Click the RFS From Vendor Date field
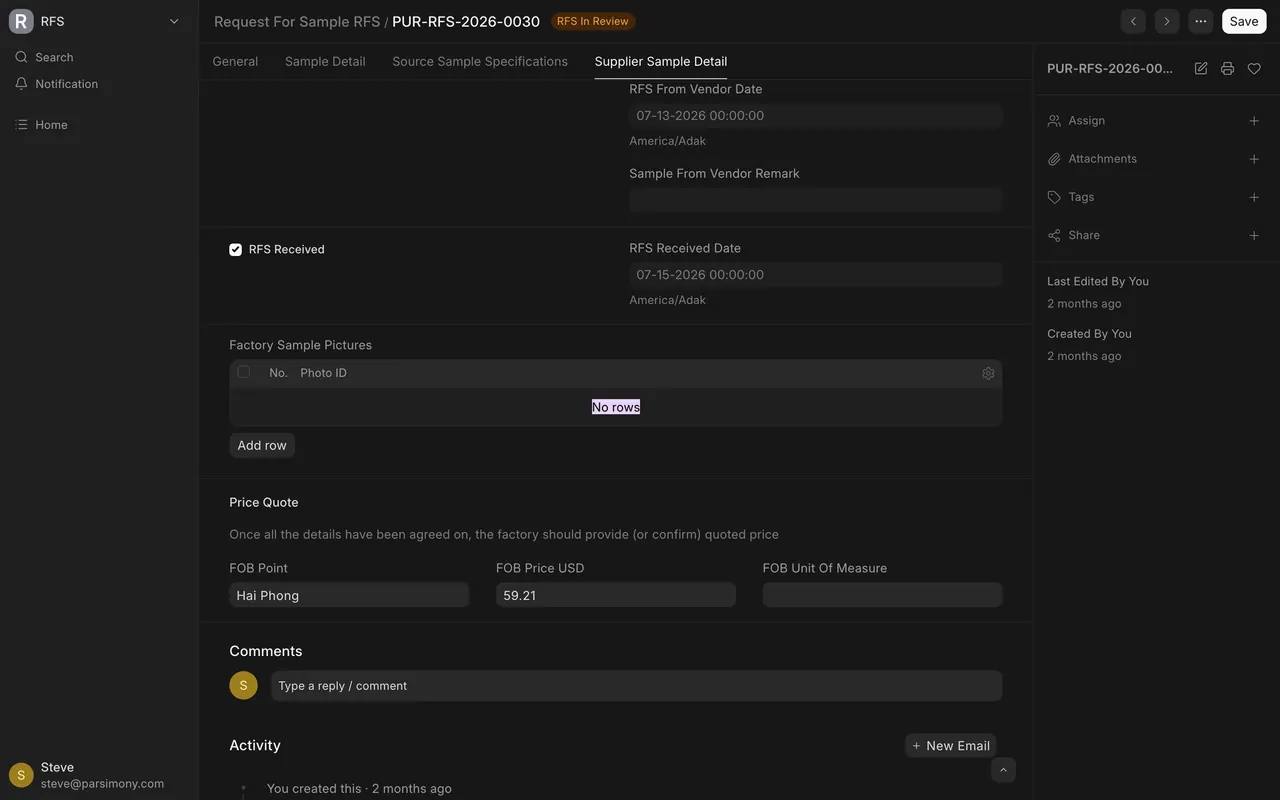The width and height of the screenshot is (1280, 800). pyautogui.click(x=816, y=116)
